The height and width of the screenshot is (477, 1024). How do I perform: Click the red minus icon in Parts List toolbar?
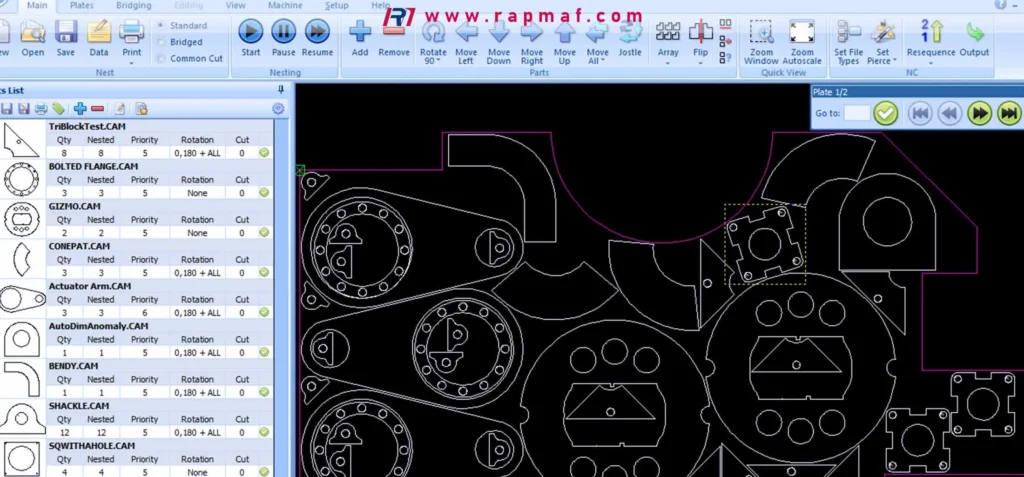98,108
